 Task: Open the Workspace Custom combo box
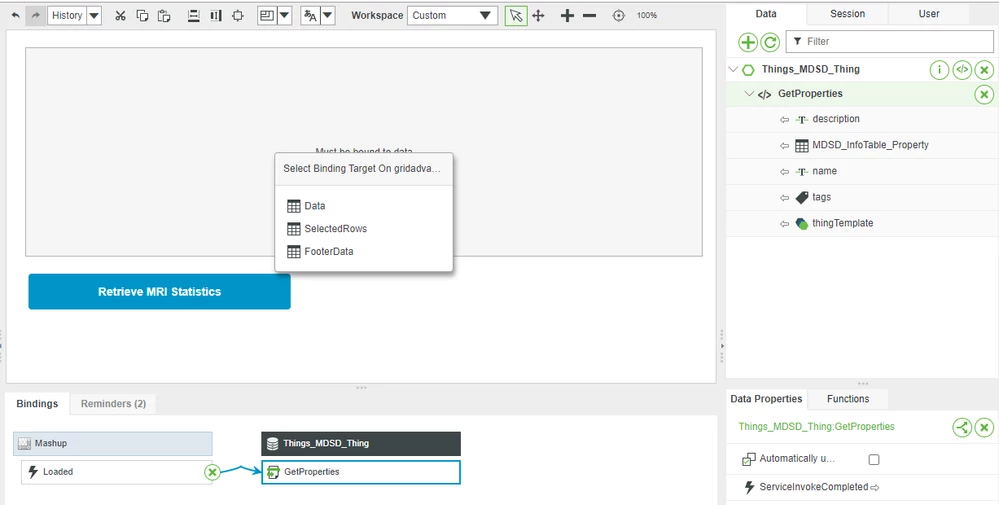(x=452, y=15)
